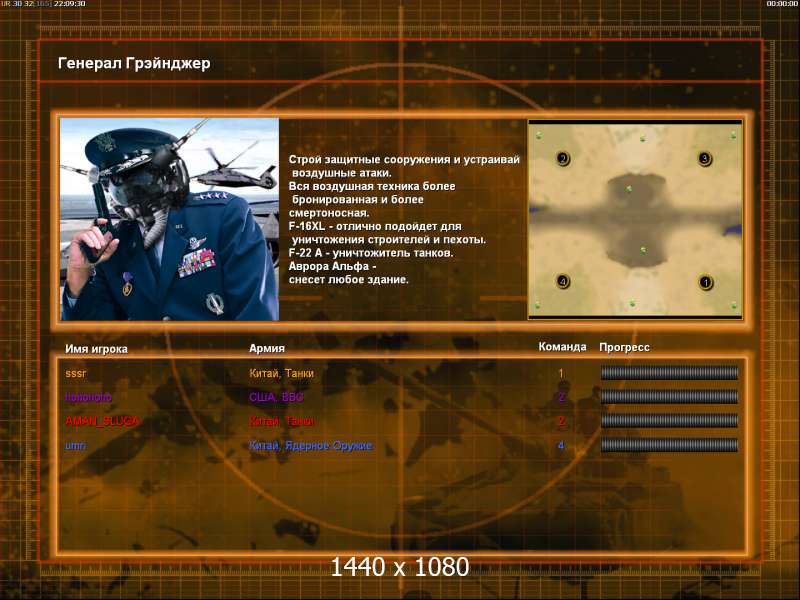Viewport: 800px width, 600px height.
Task: Click start position 4 on the minimap
Action: [563, 281]
